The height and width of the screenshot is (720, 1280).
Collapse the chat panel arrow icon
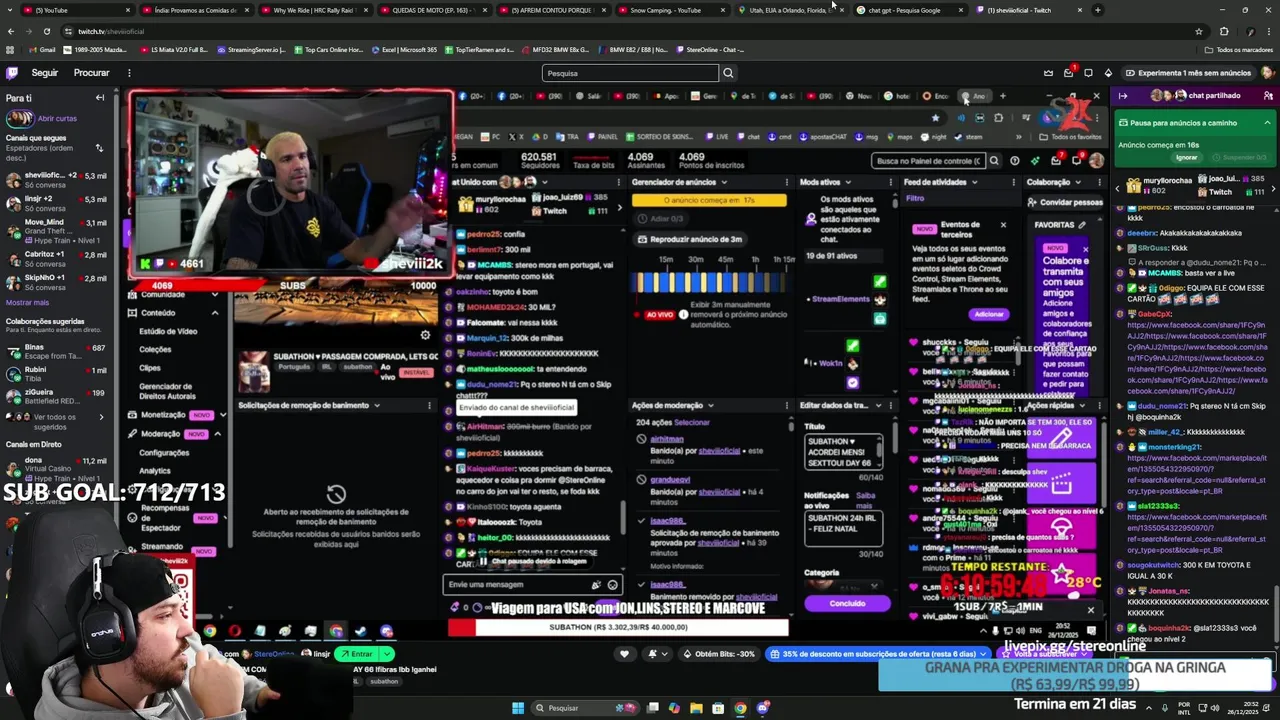(1123, 96)
